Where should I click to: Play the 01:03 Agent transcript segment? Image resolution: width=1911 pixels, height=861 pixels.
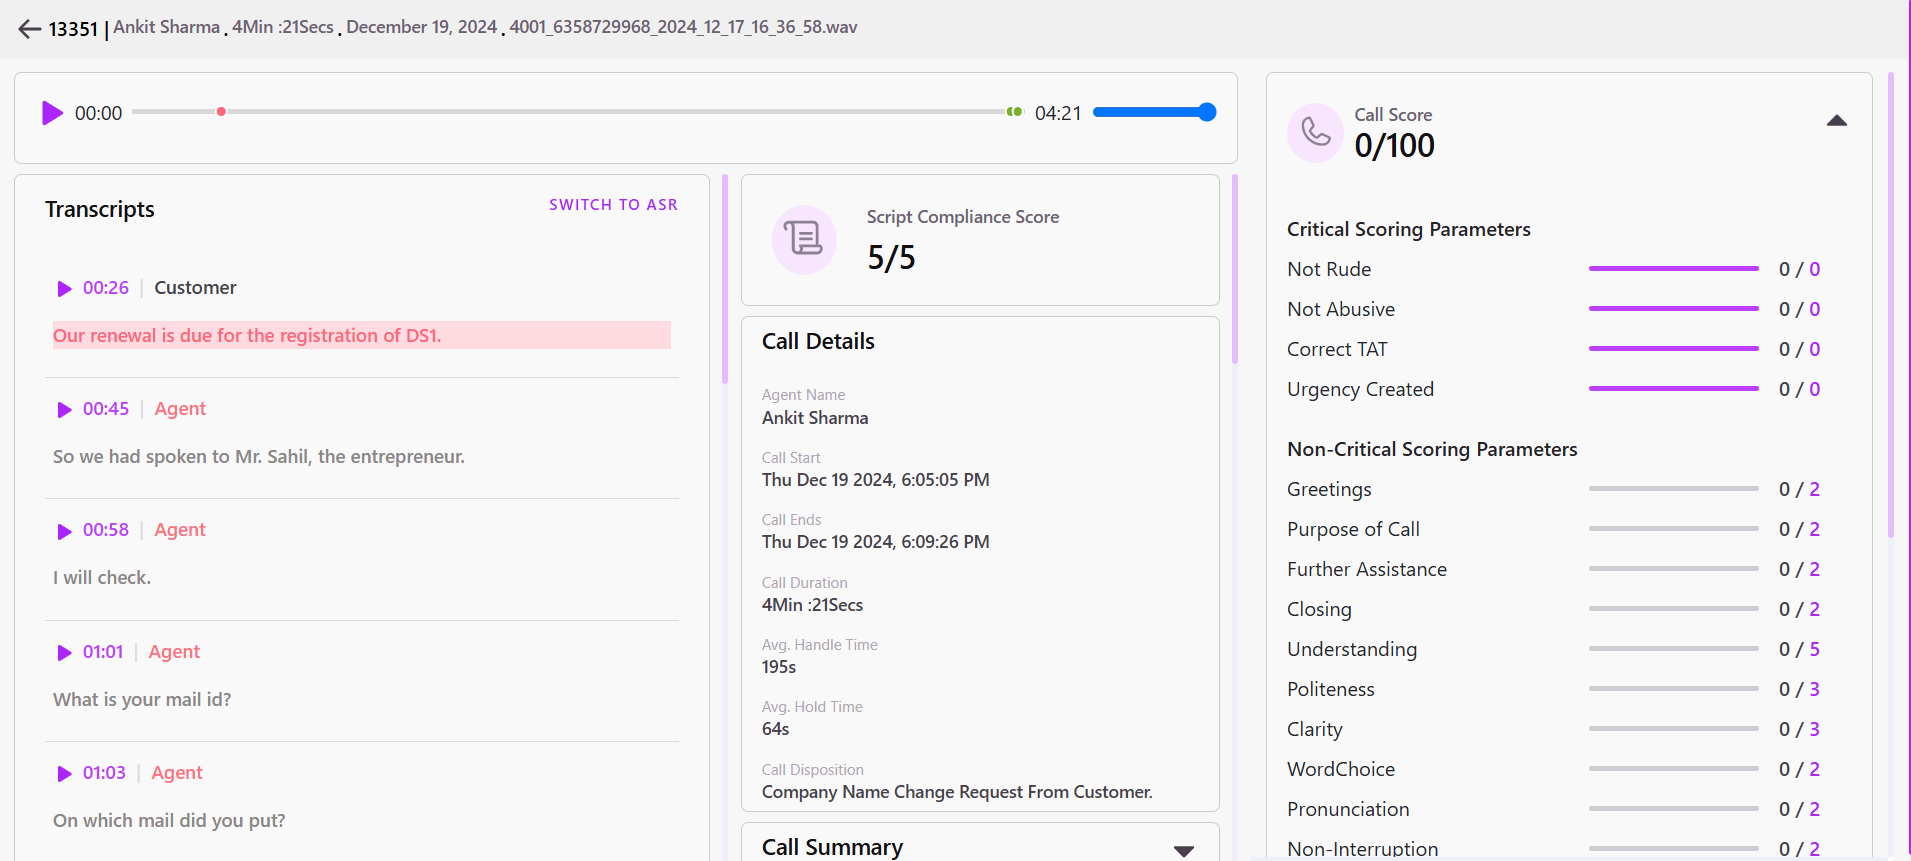[x=64, y=774]
